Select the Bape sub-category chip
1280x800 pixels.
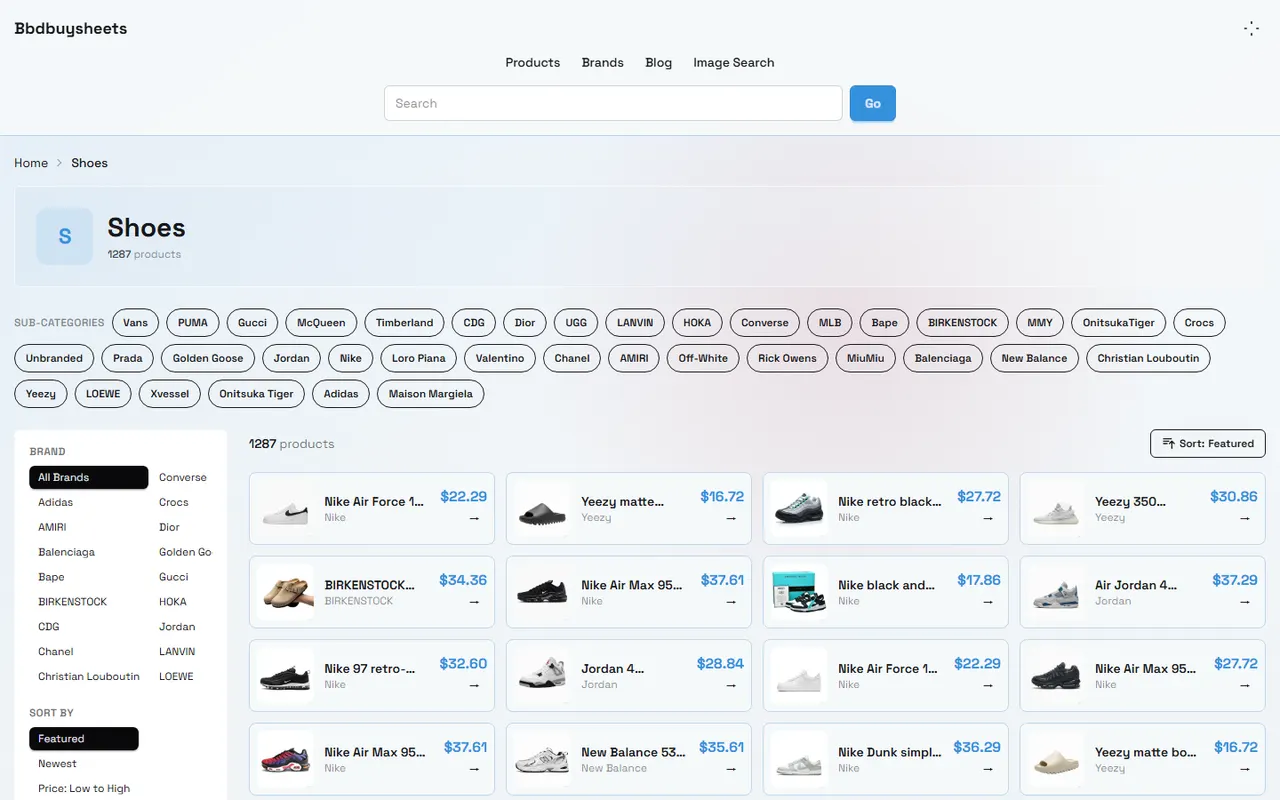(x=885, y=323)
